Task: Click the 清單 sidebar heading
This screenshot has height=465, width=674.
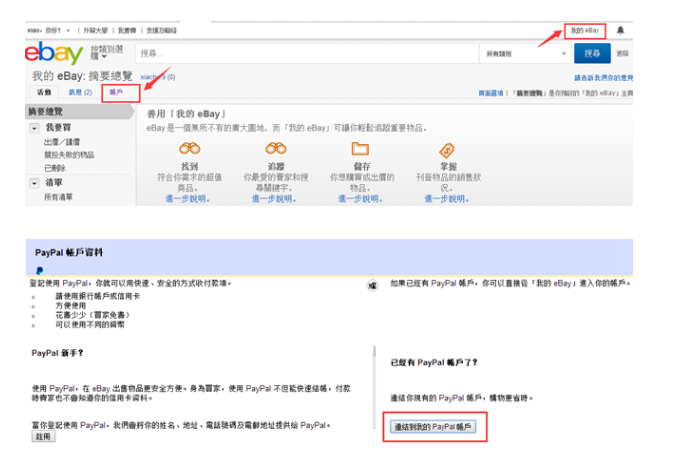Action: (54, 183)
